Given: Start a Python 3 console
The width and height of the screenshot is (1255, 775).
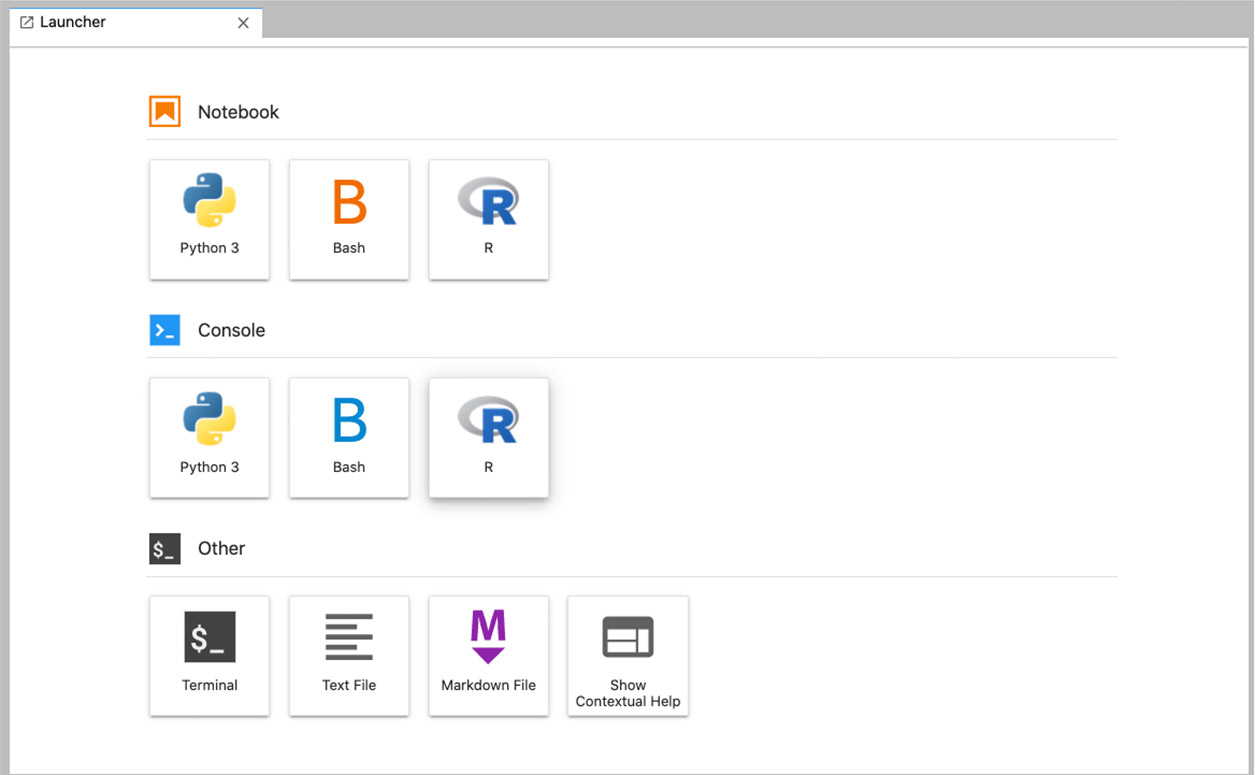Looking at the screenshot, I should pyautogui.click(x=209, y=437).
